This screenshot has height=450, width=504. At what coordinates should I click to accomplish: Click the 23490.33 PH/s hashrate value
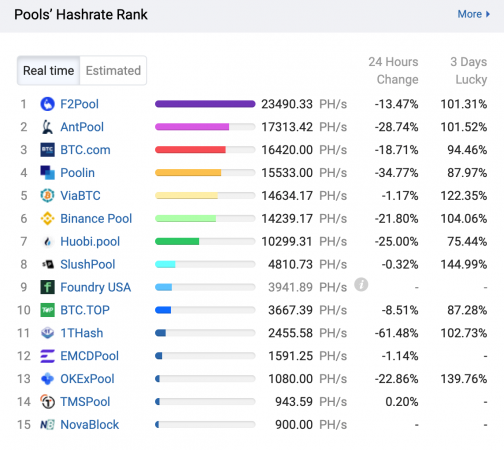[x=304, y=104]
